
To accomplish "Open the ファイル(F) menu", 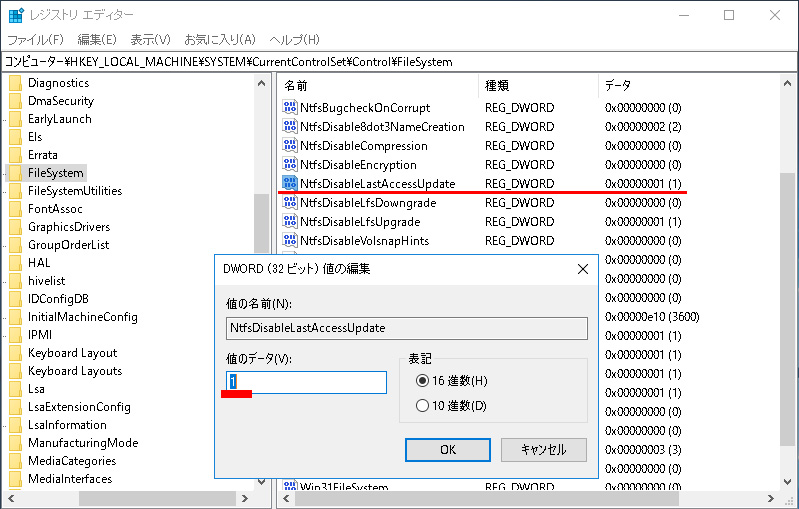I will 35,40.
